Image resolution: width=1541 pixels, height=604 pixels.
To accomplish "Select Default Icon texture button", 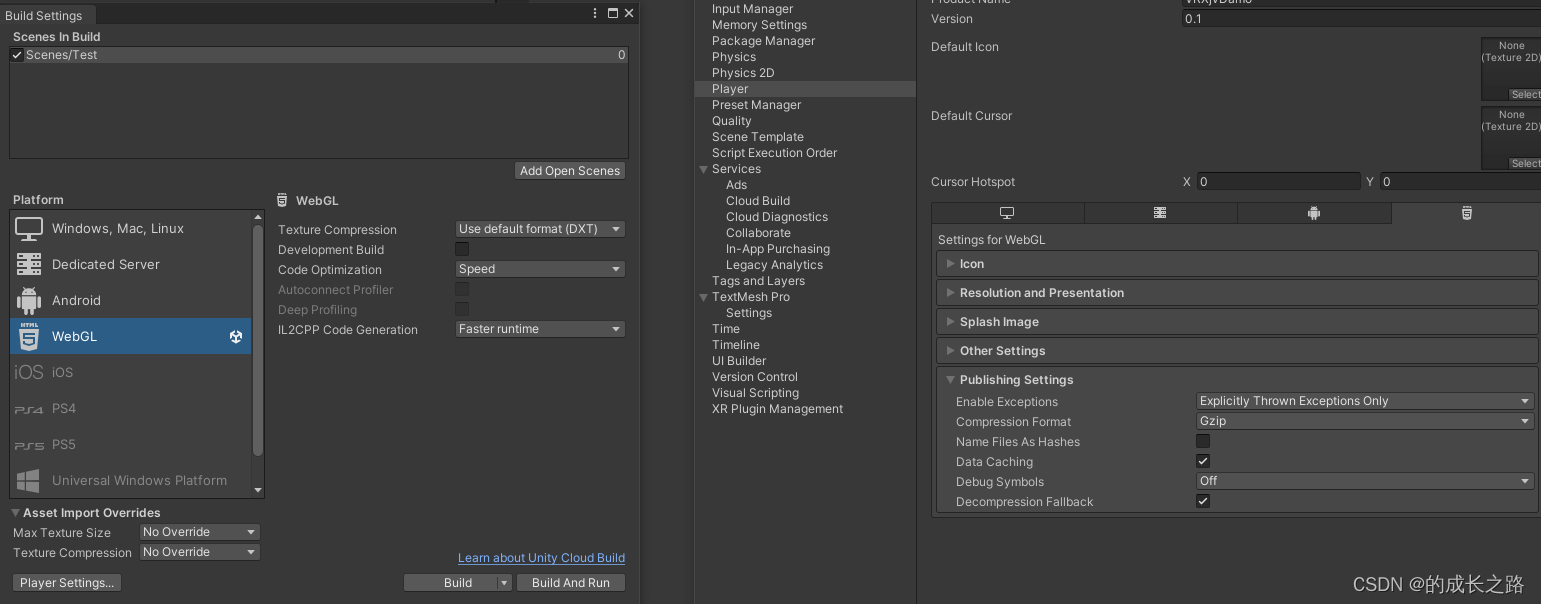I will (x=1525, y=95).
